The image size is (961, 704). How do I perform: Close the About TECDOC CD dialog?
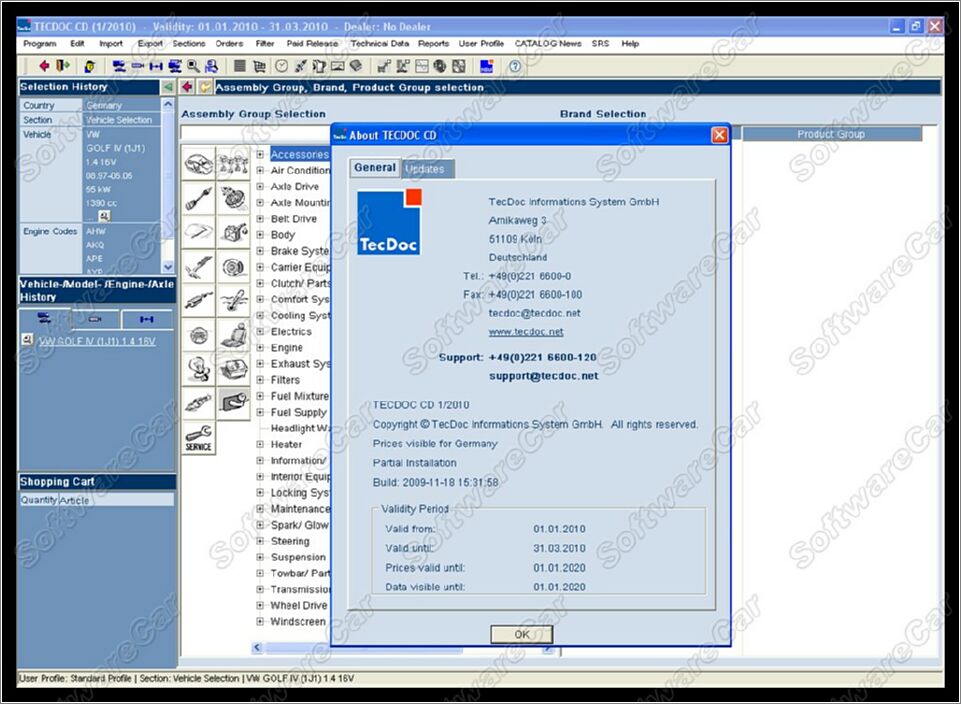point(719,135)
